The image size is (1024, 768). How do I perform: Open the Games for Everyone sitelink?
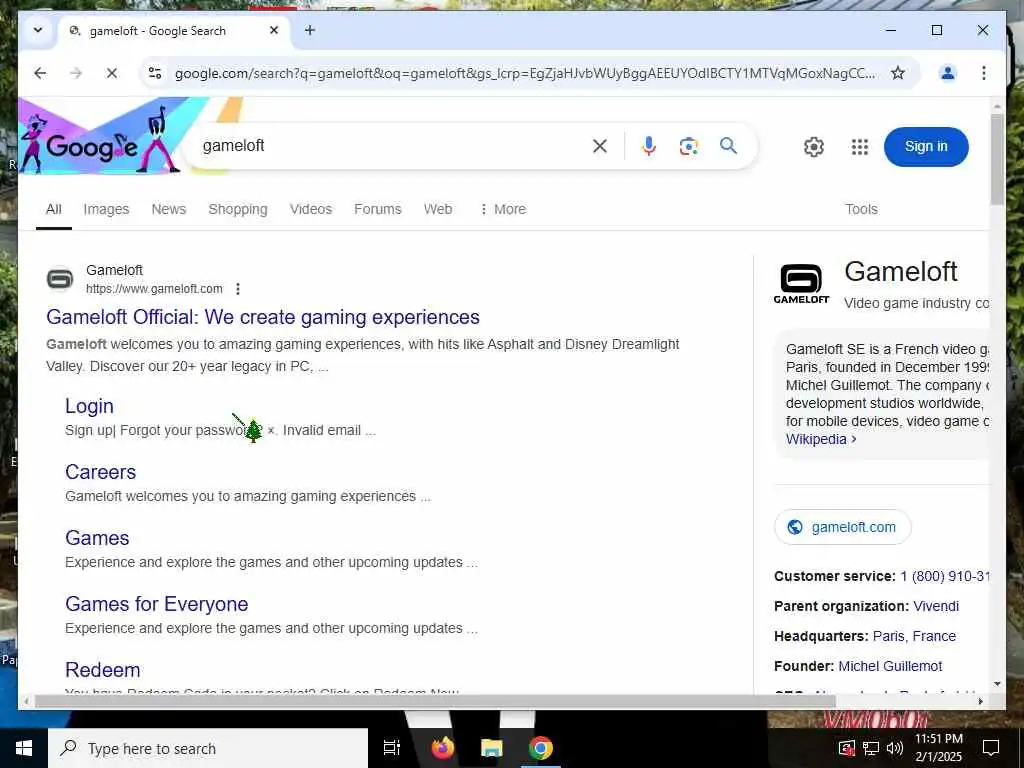click(x=157, y=603)
